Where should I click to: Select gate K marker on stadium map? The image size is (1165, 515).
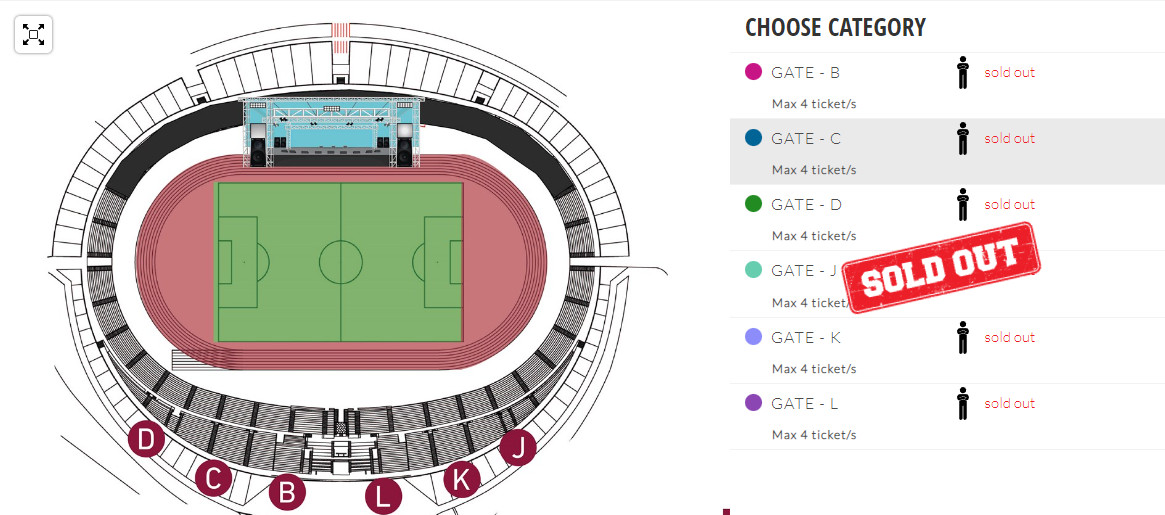click(x=461, y=480)
